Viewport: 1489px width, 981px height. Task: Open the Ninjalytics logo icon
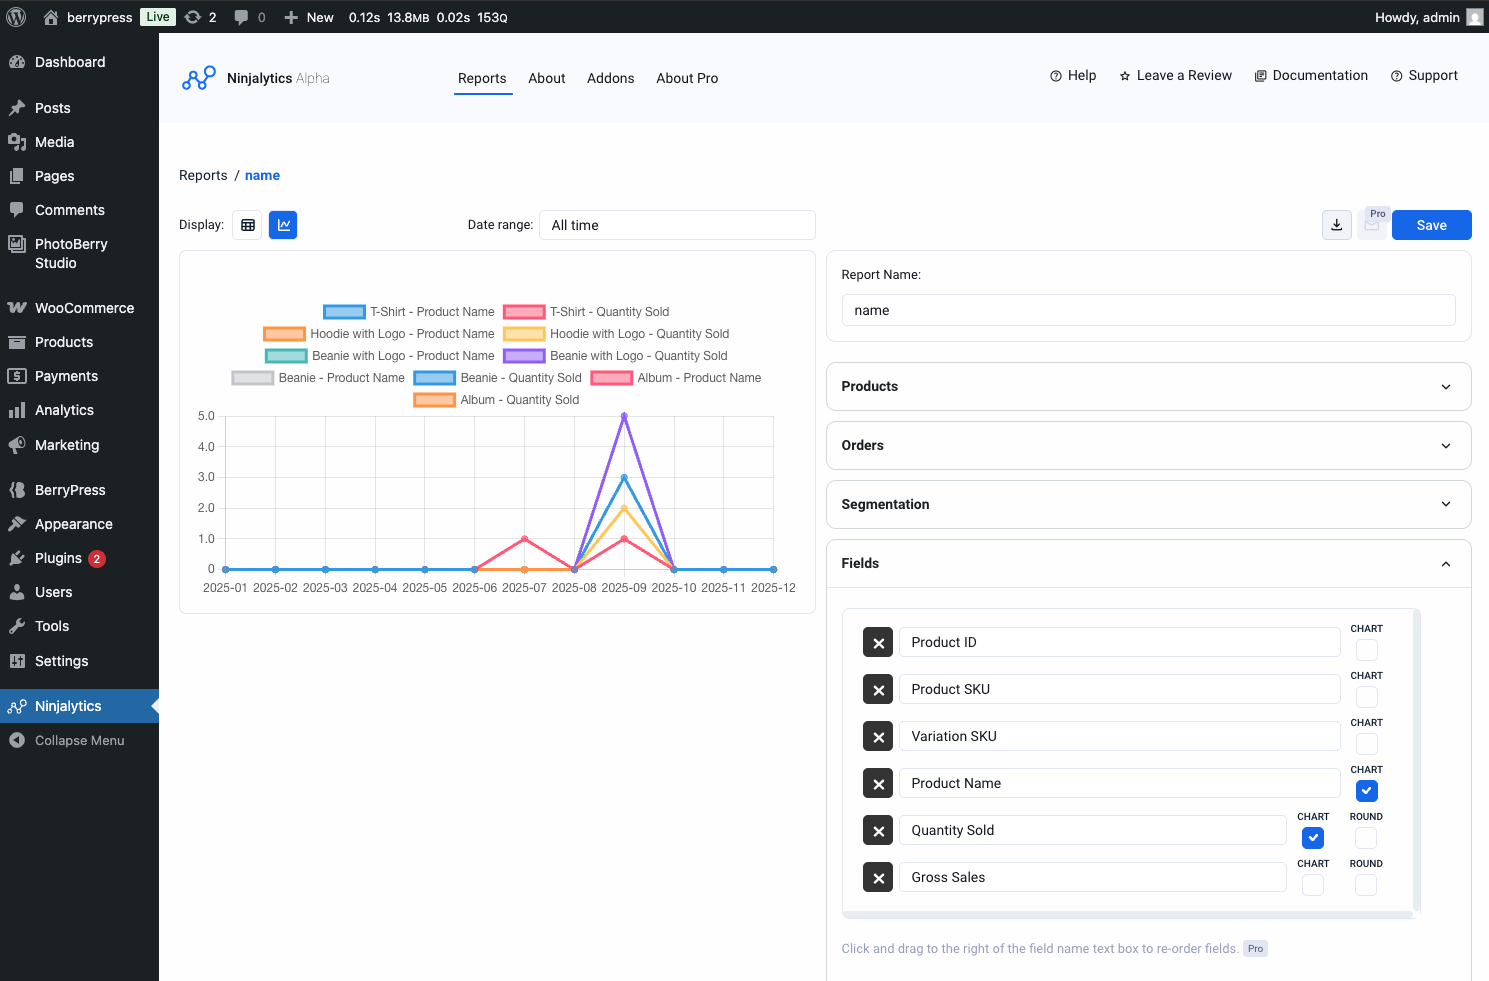click(x=198, y=77)
